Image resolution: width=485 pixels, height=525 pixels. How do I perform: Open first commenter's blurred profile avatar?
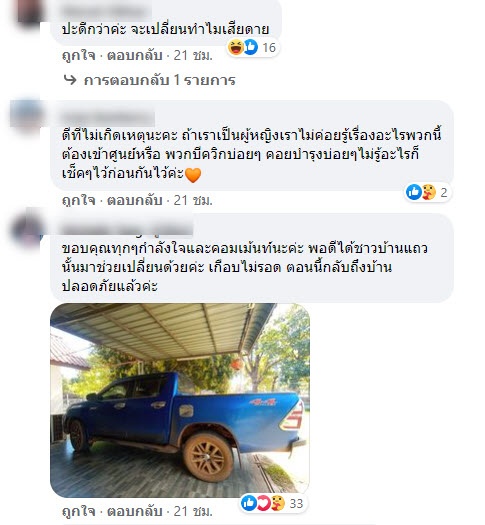point(30,12)
